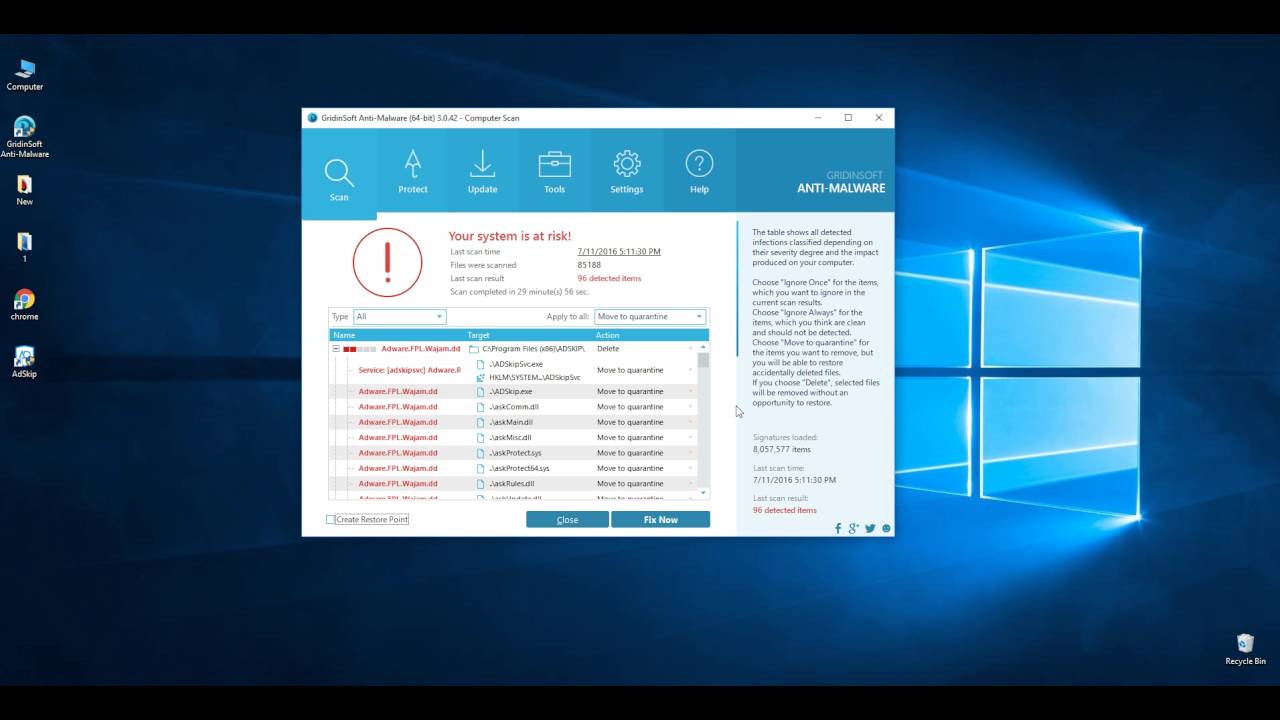Select the AdSkip desktop shortcut
Image resolution: width=1280 pixels, height=720 pixels.
[25, 362]
